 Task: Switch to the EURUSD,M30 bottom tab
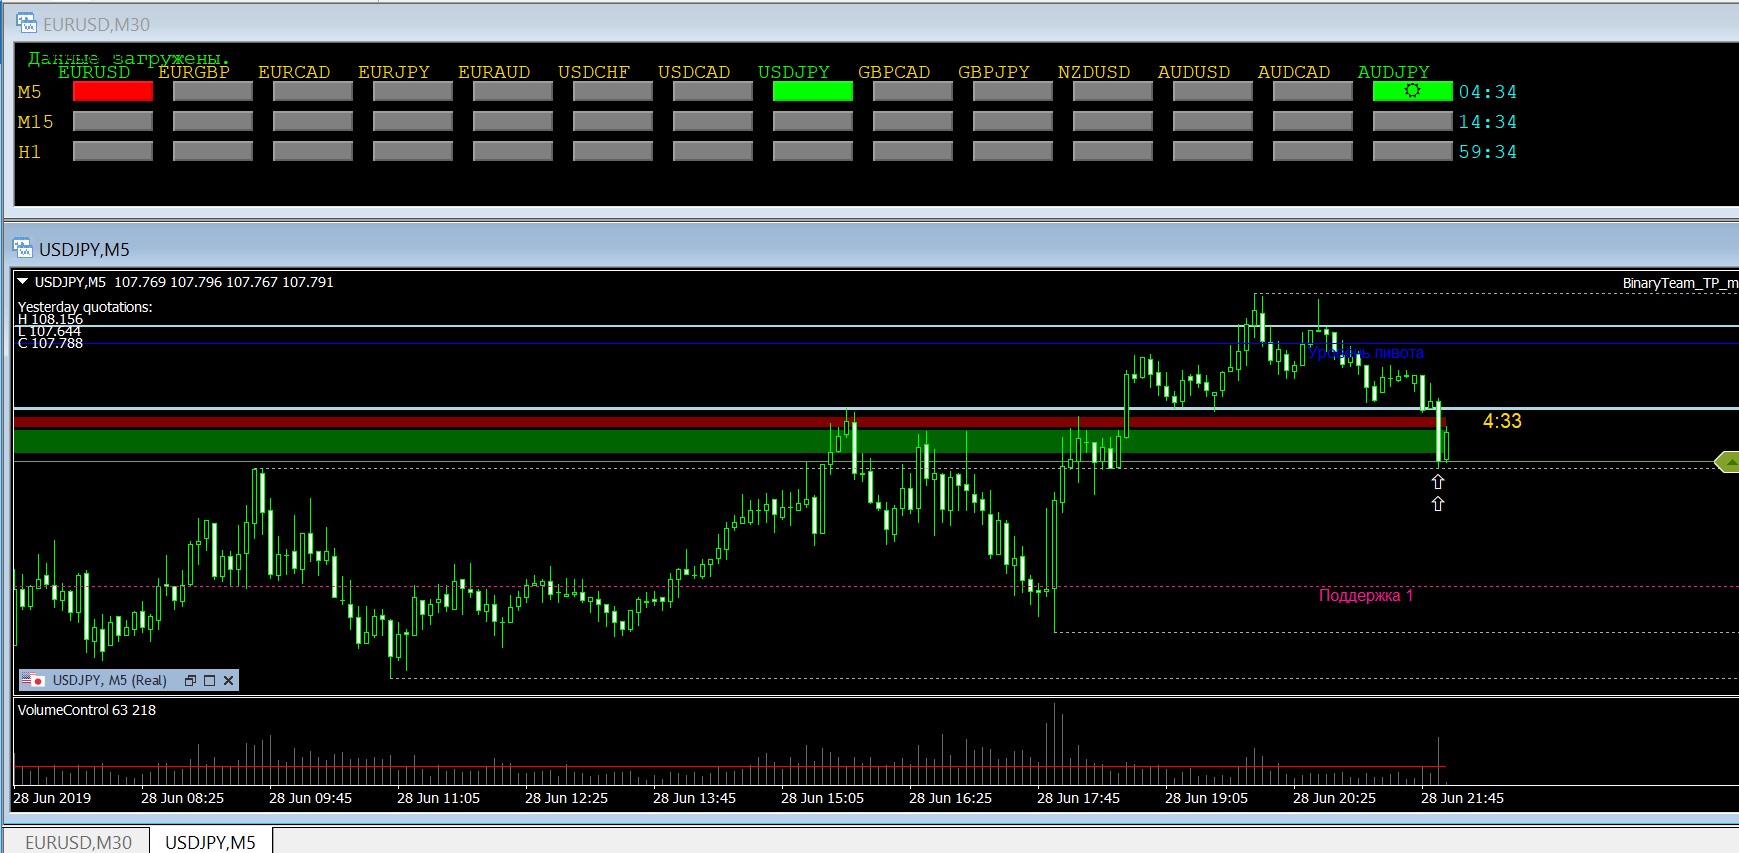tap(78, 842)
